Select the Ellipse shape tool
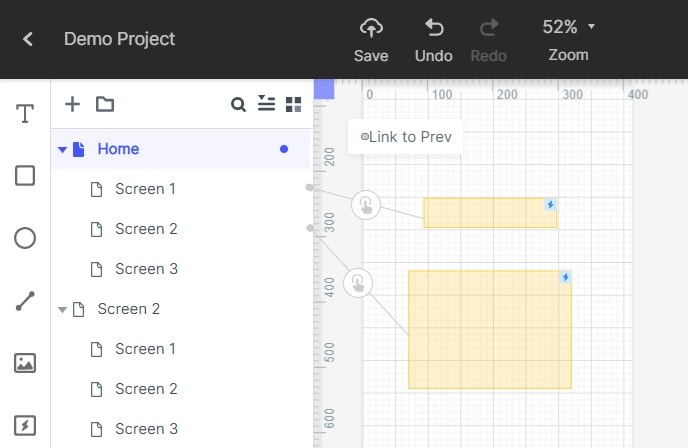Image resolution: width=688 pixels, height=448 pixels. [25, 238]
